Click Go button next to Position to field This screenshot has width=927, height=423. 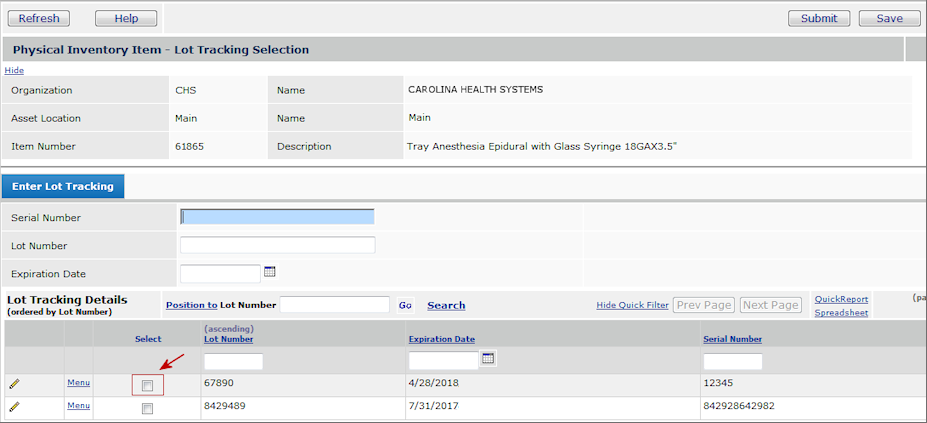[405, 305]
